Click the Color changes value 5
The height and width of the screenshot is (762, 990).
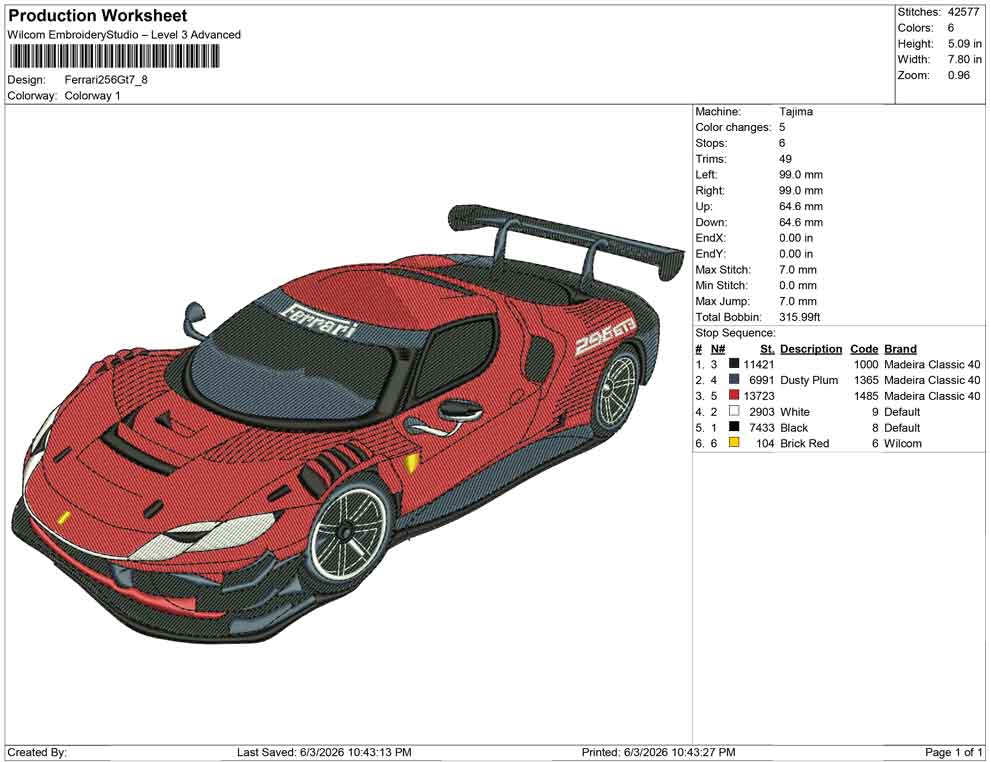point(782,127)
